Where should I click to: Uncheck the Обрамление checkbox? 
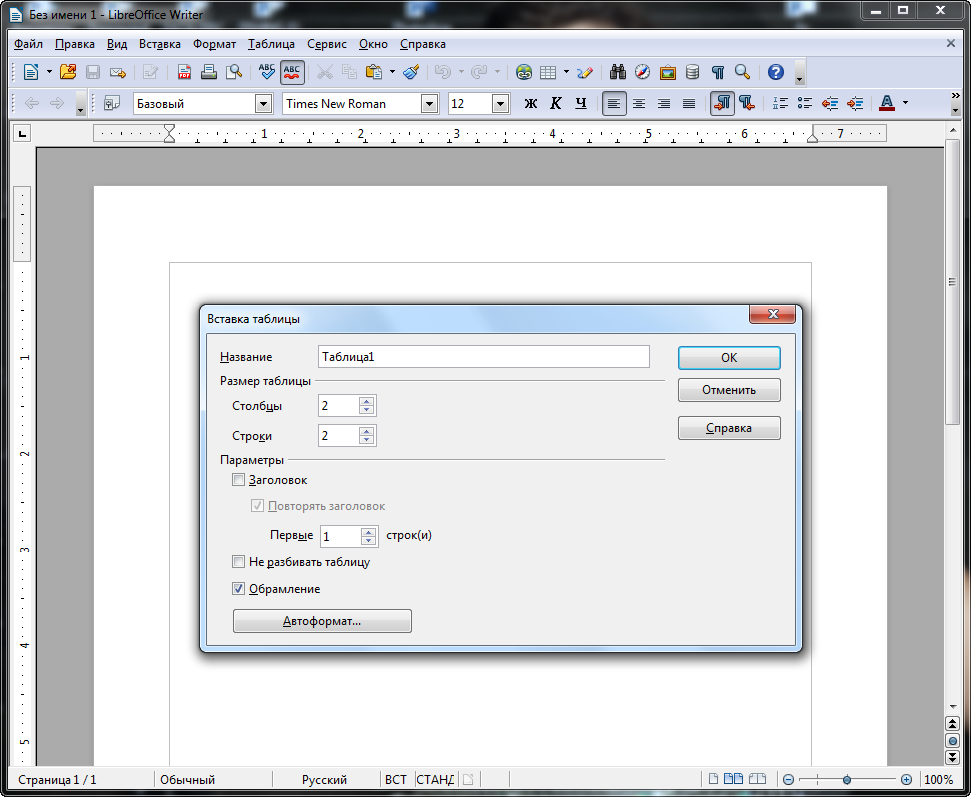click(238, 589)
